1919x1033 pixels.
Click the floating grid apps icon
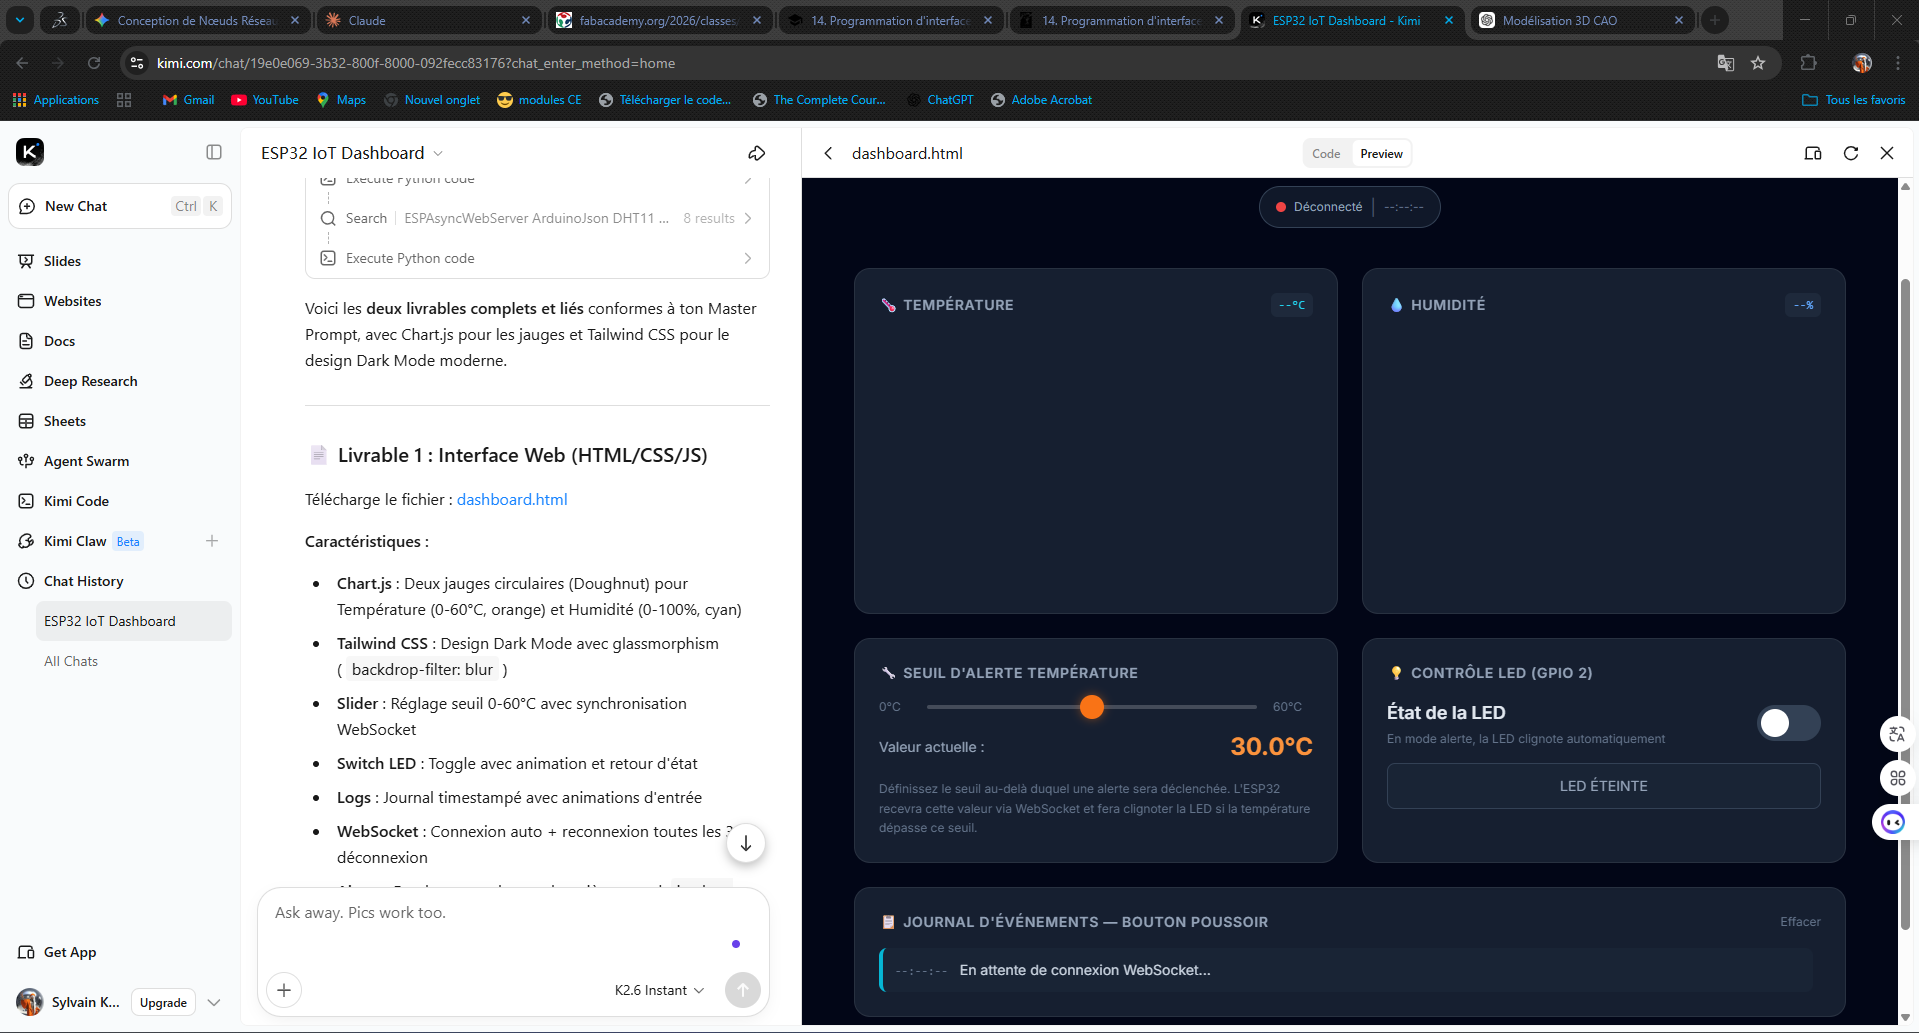pos(1897,778)
